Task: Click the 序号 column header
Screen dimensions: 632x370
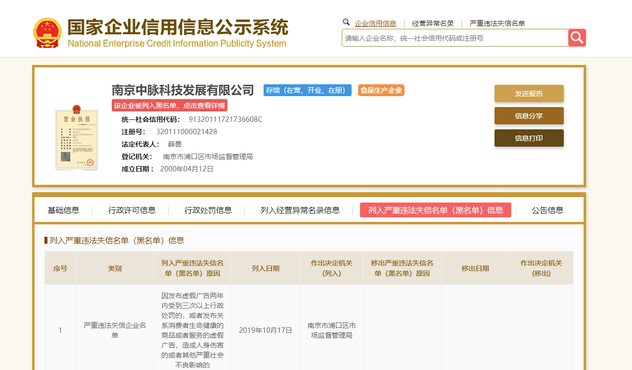Action: pos(60,268)
